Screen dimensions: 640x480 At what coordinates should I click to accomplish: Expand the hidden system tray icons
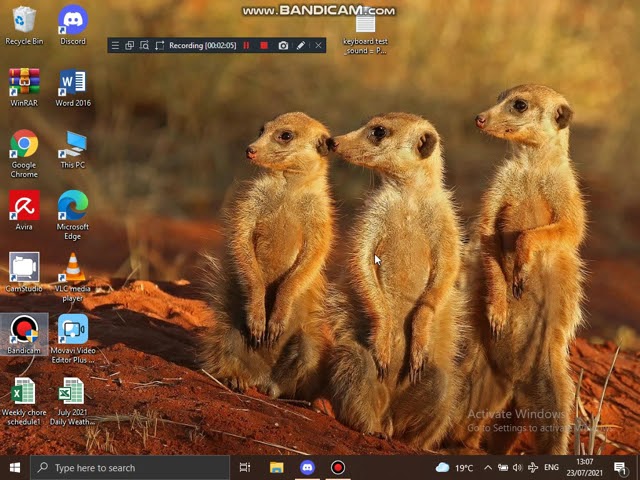488,468
